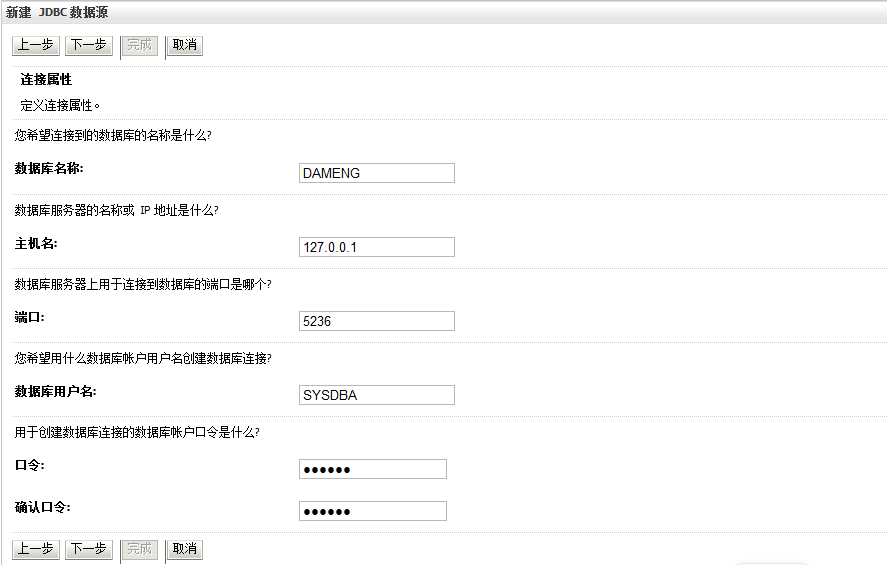Viewport: 887px width, 565px height.
Task: Go to next step via the lower 下一步 button
Action: (x=88, y=549)
